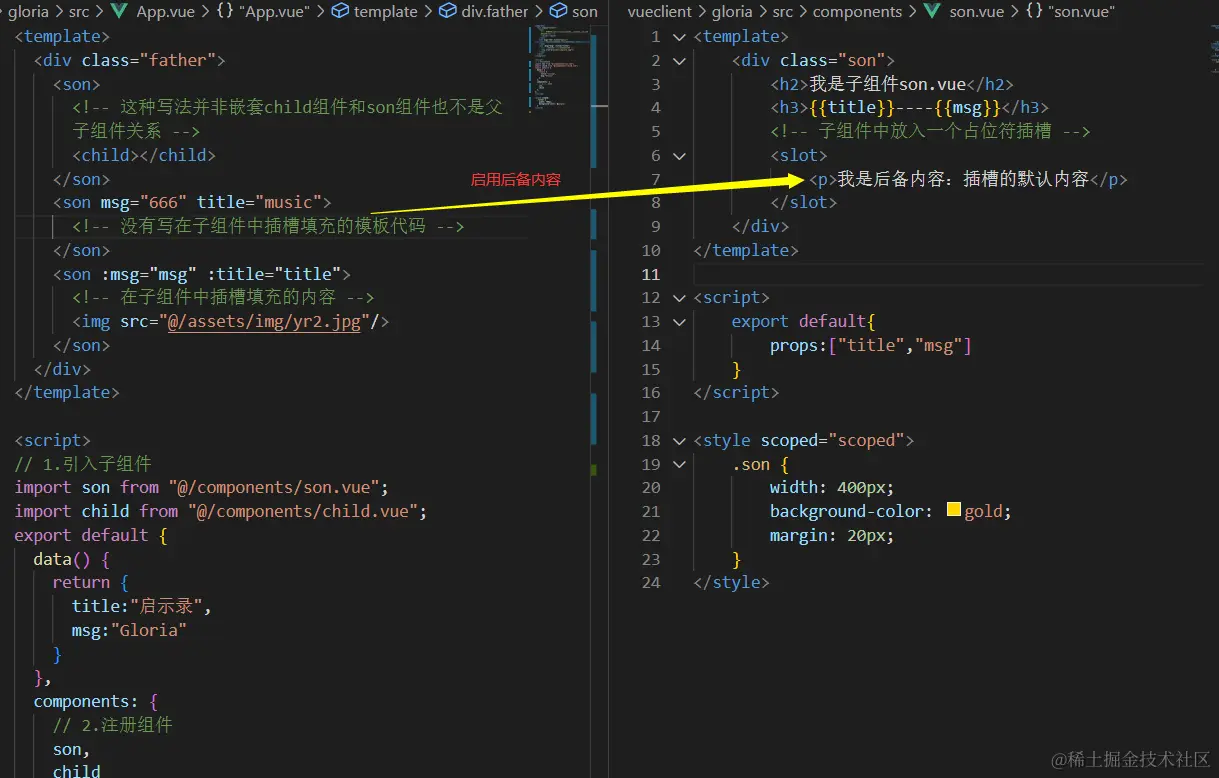Select the div.father symbol in breadcrumb
Image resolution: width=1219 pixels, height=778 pixels.
tap(484, 12)
